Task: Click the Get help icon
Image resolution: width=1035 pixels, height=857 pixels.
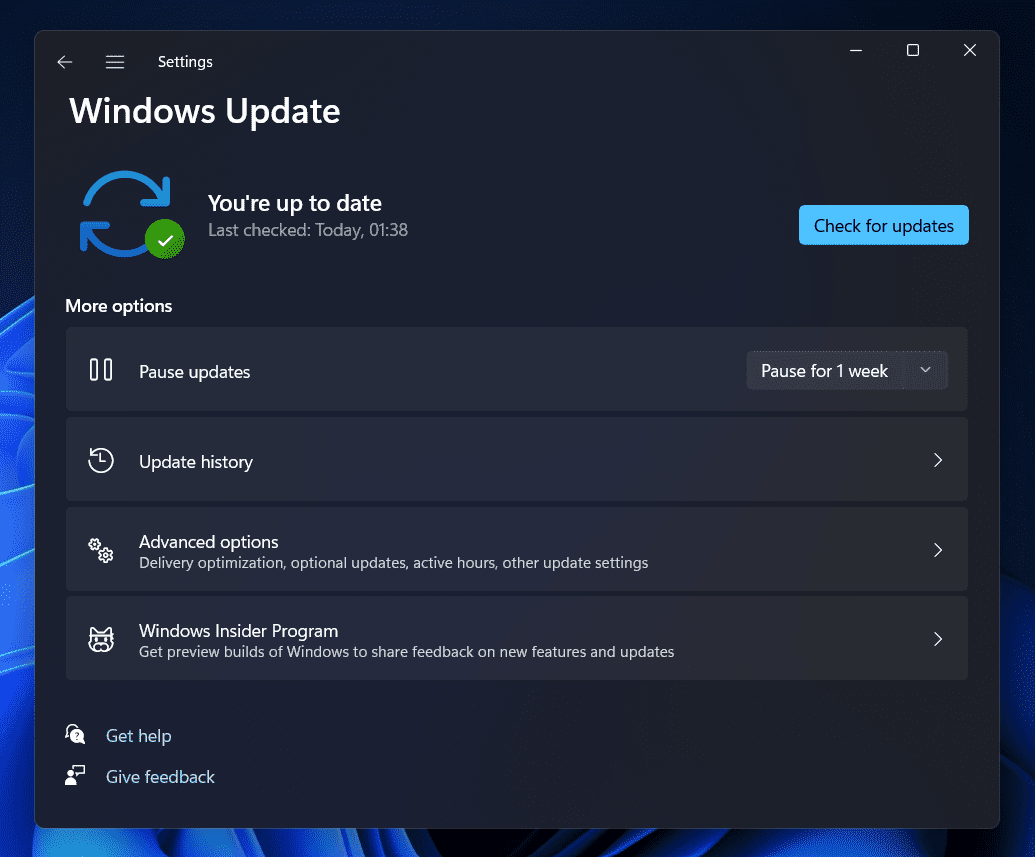Action: coord(75,735)
